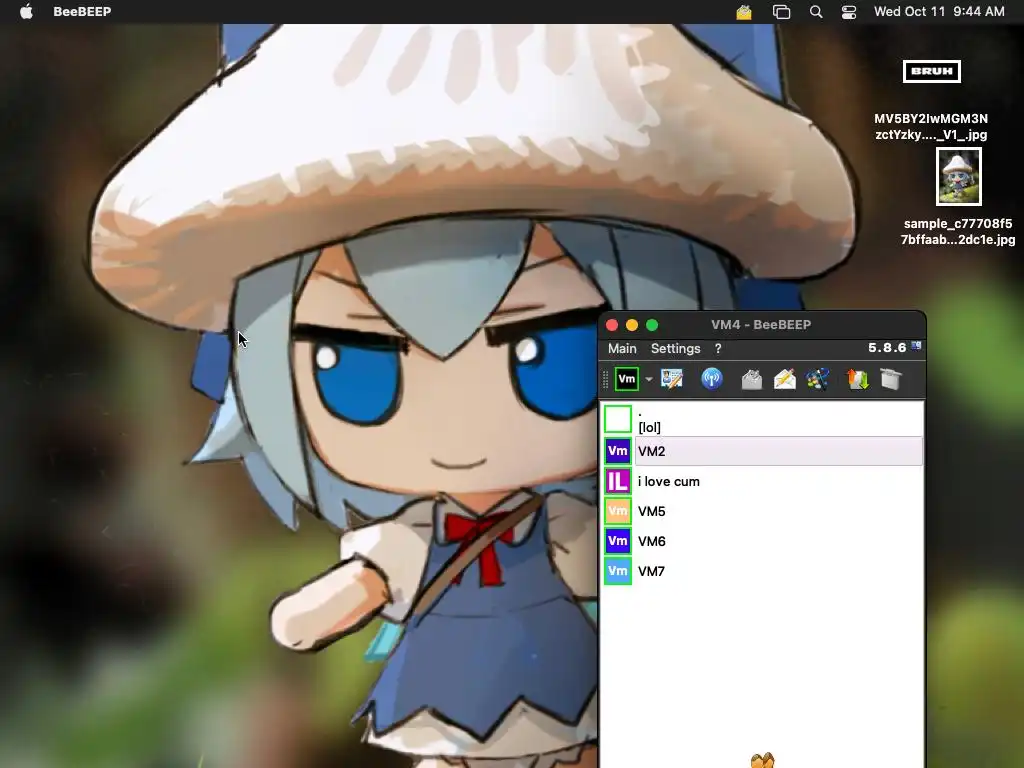This screenshot has height=768, width=1024.
Task: Select the MV5BY2IwMGM3N...jpg desktop file label
Action: [931, 127]
